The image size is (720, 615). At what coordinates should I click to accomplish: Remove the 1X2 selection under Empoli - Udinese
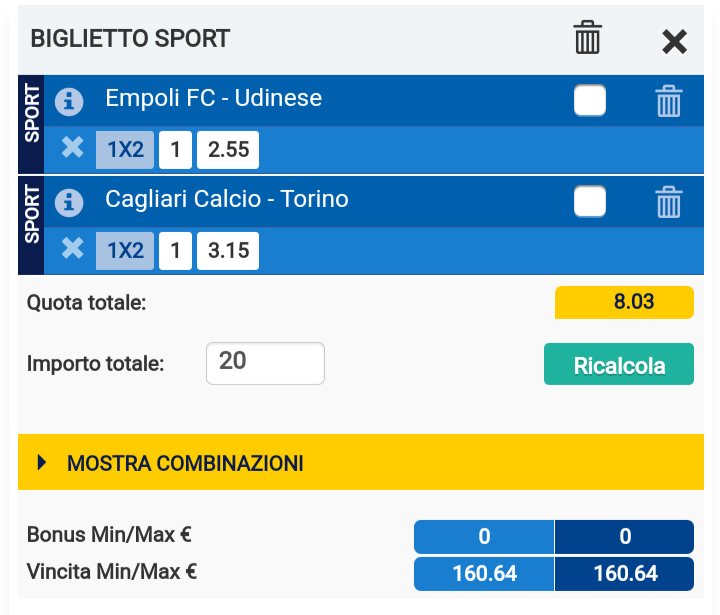(x=72, y=149)
